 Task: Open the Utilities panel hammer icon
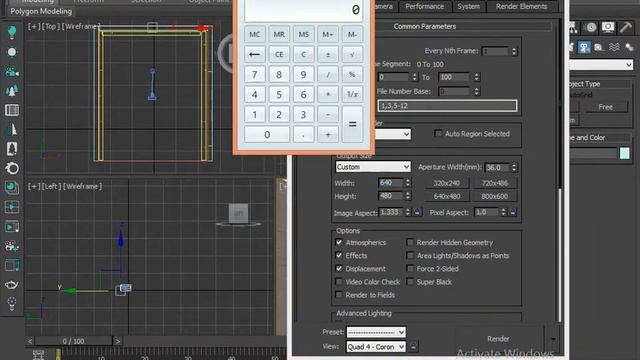coord(625,27)
